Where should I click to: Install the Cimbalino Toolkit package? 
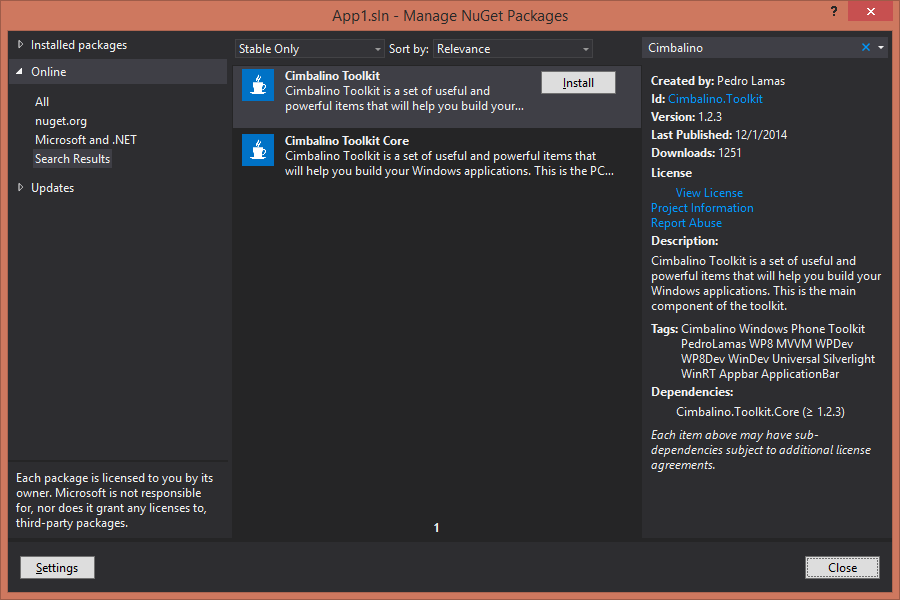click(578, 83)
